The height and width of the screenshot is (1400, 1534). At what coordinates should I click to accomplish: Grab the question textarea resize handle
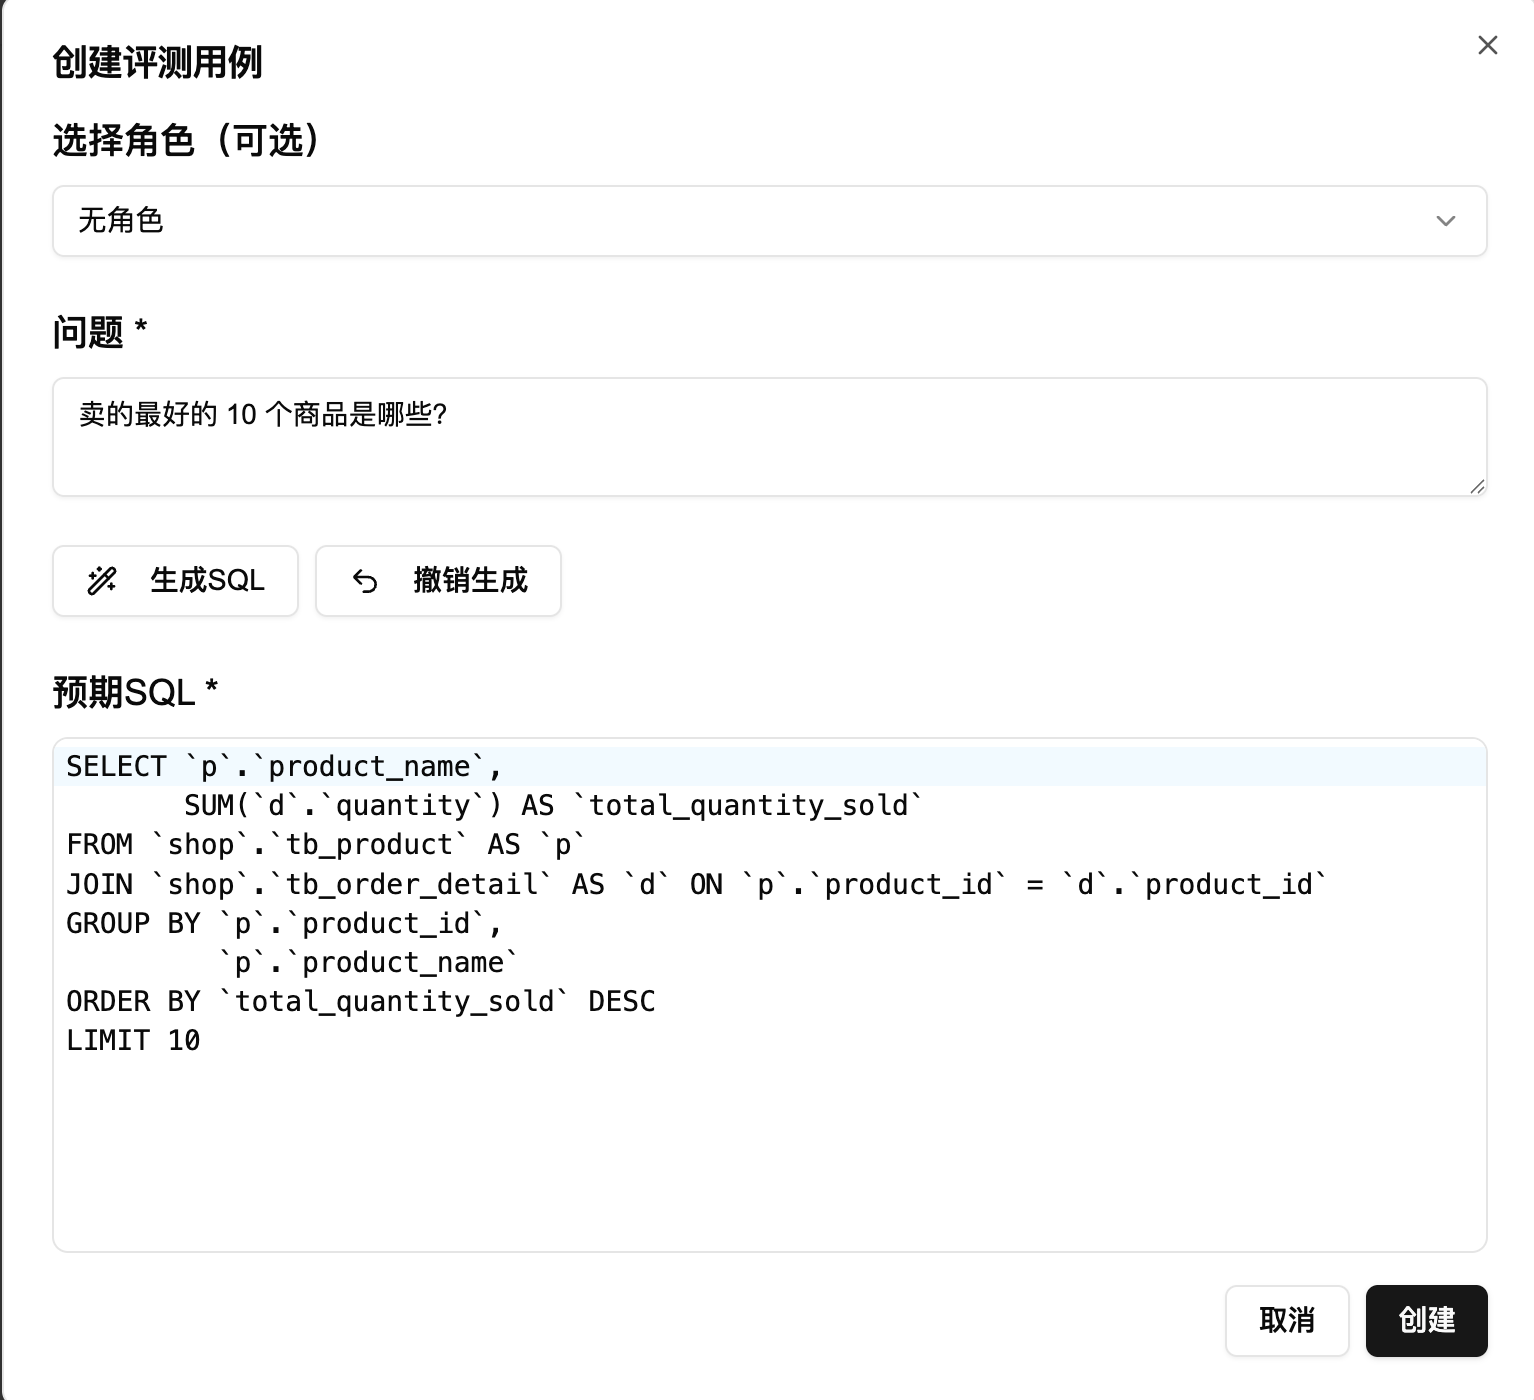[1477, 486]
